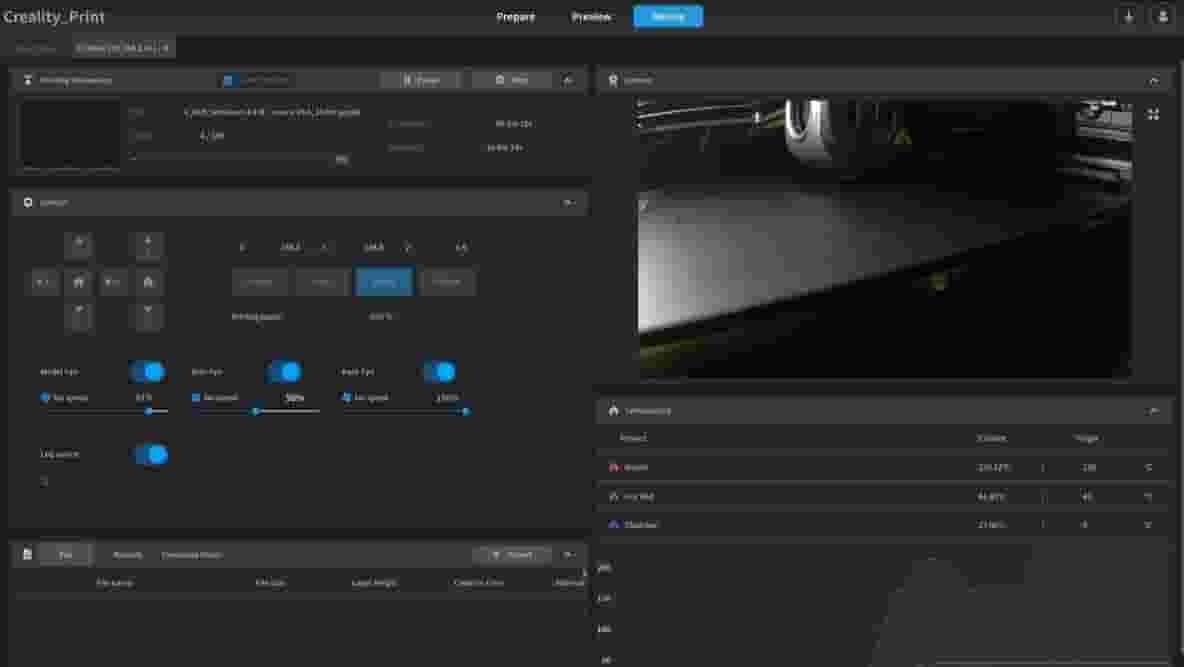Edit the Nozzle target temperature field

[x=1088, y=468]
